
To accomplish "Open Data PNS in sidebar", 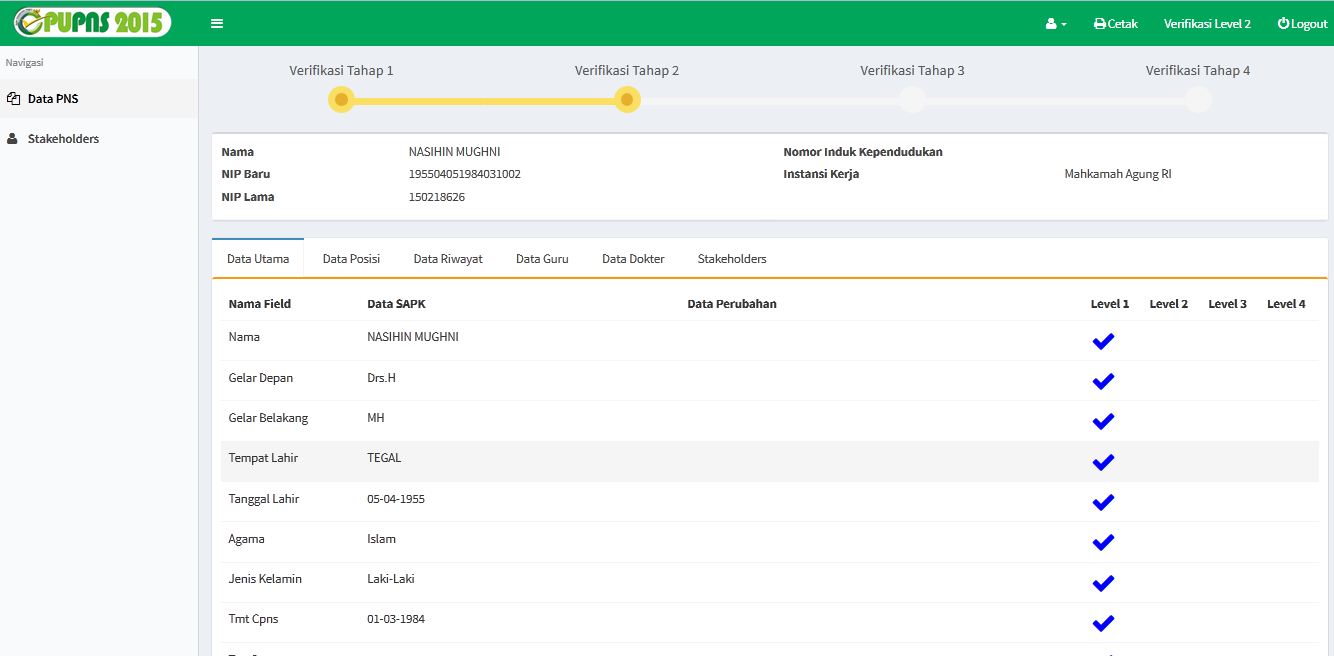I will click(x=53, y=99).
